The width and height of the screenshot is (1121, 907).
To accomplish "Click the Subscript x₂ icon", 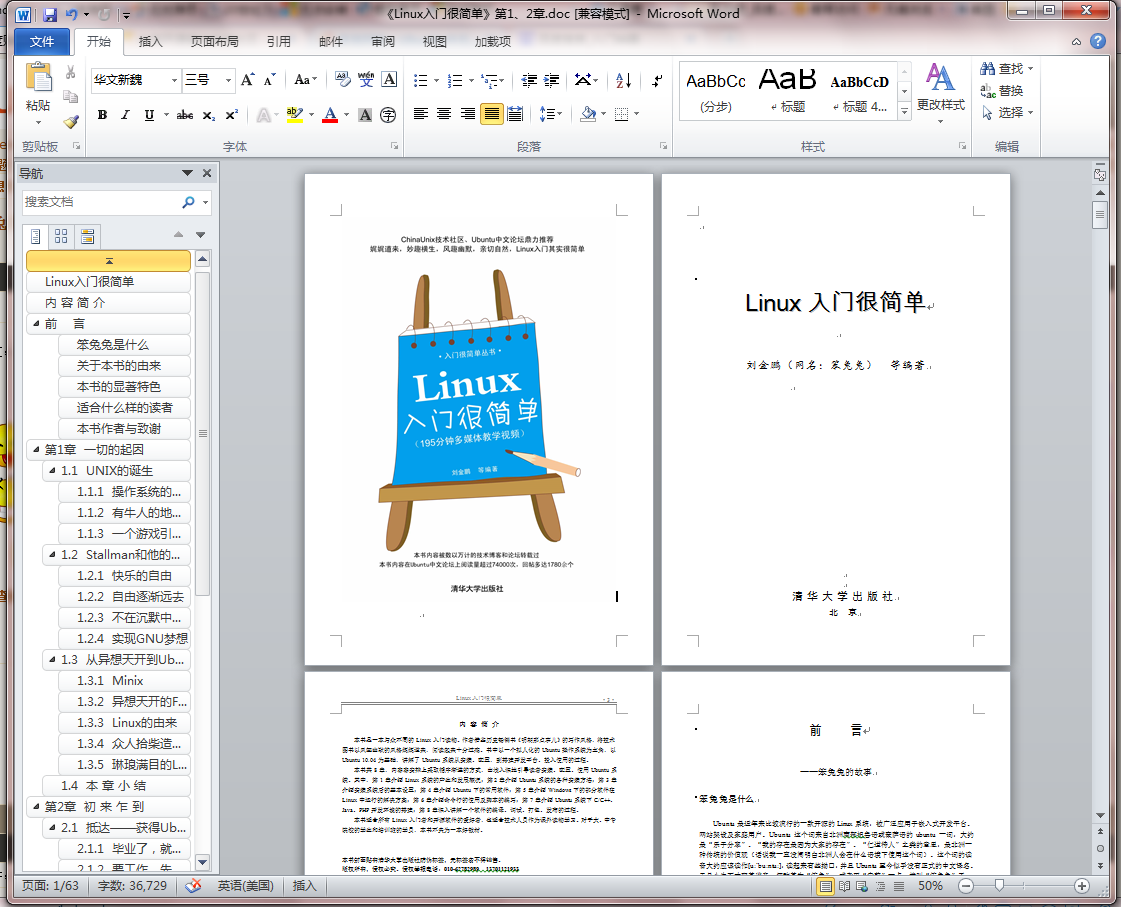I will tap(208, 115).
